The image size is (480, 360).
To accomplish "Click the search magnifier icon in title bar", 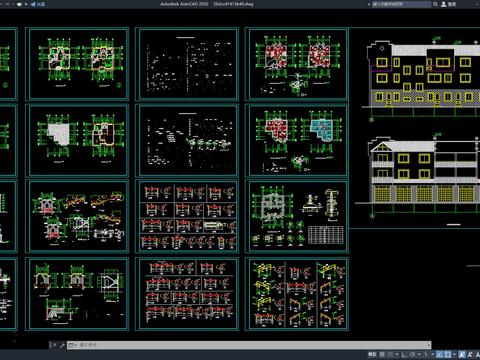I will coord(435,4).
